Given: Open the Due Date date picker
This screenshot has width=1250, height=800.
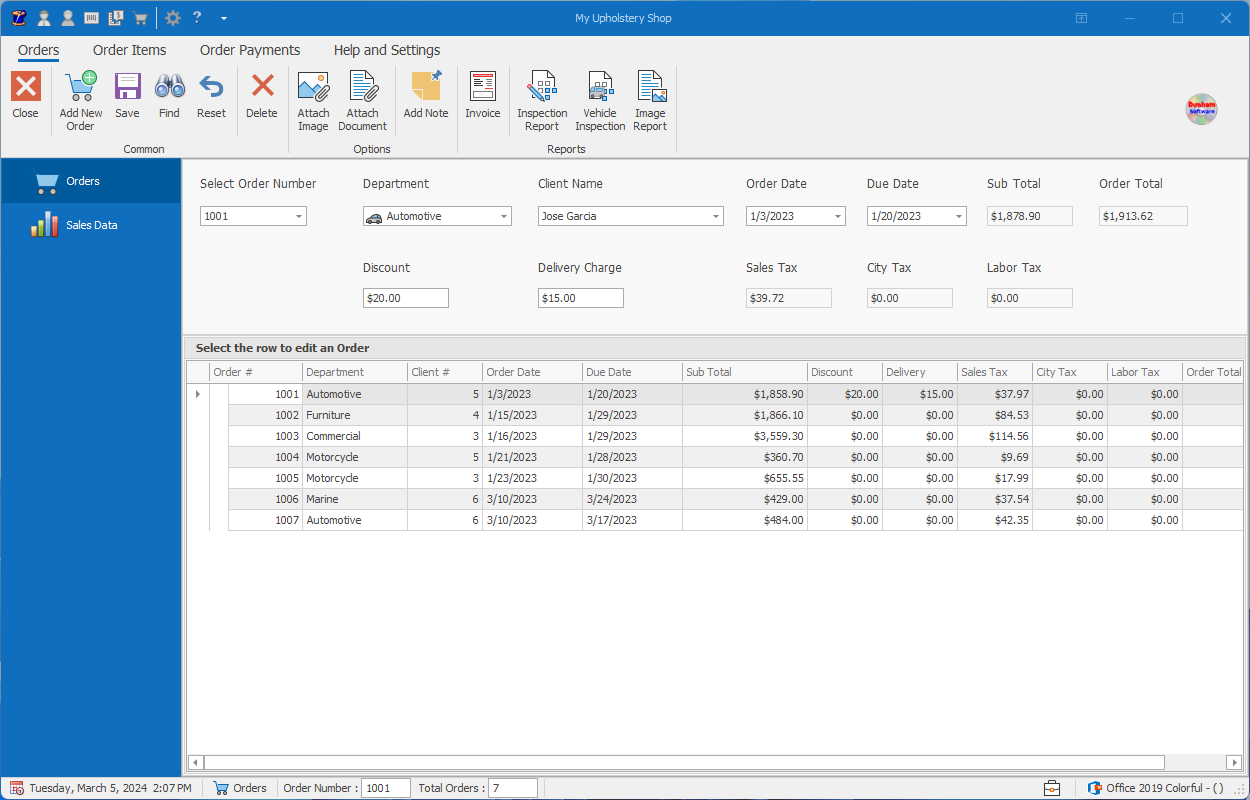Looking at the screenshot, I should tap(957, 215).
